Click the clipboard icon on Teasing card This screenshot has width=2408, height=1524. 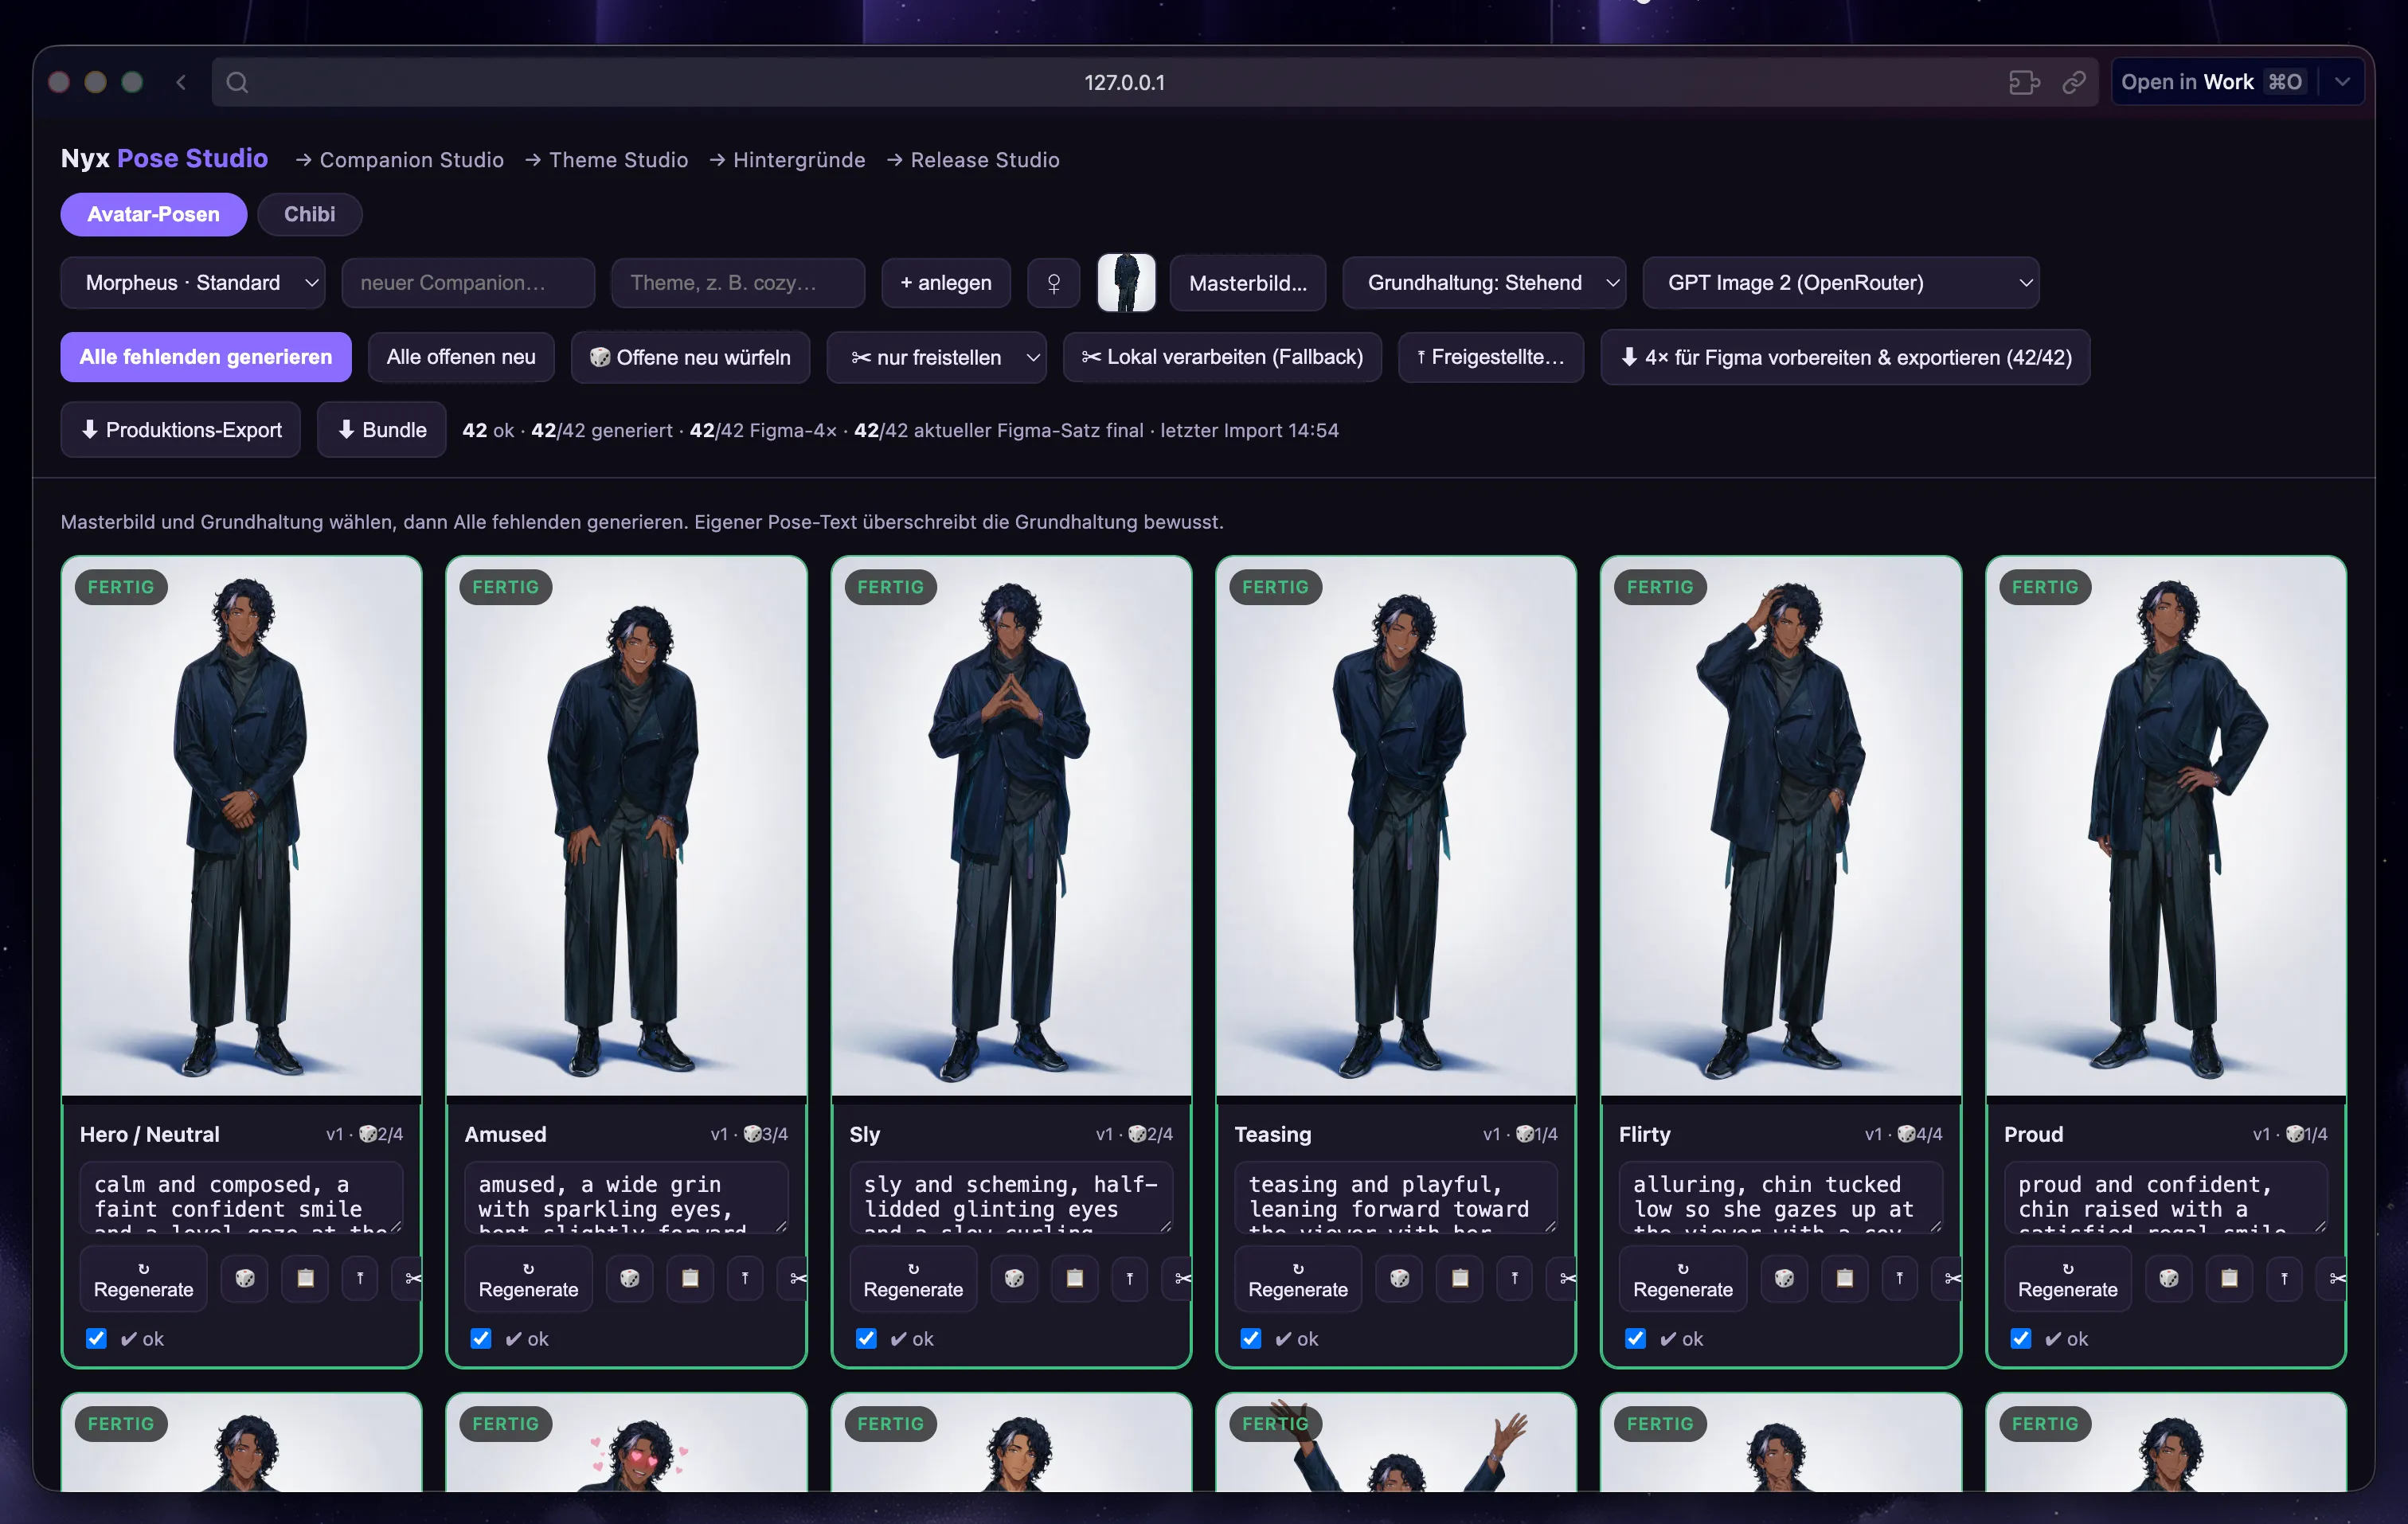pos(1460,1278)
